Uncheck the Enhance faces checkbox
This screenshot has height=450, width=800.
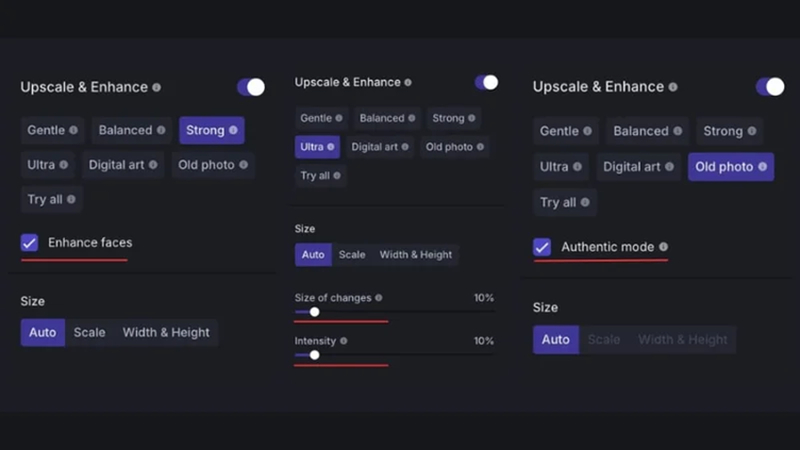(30, 242)
